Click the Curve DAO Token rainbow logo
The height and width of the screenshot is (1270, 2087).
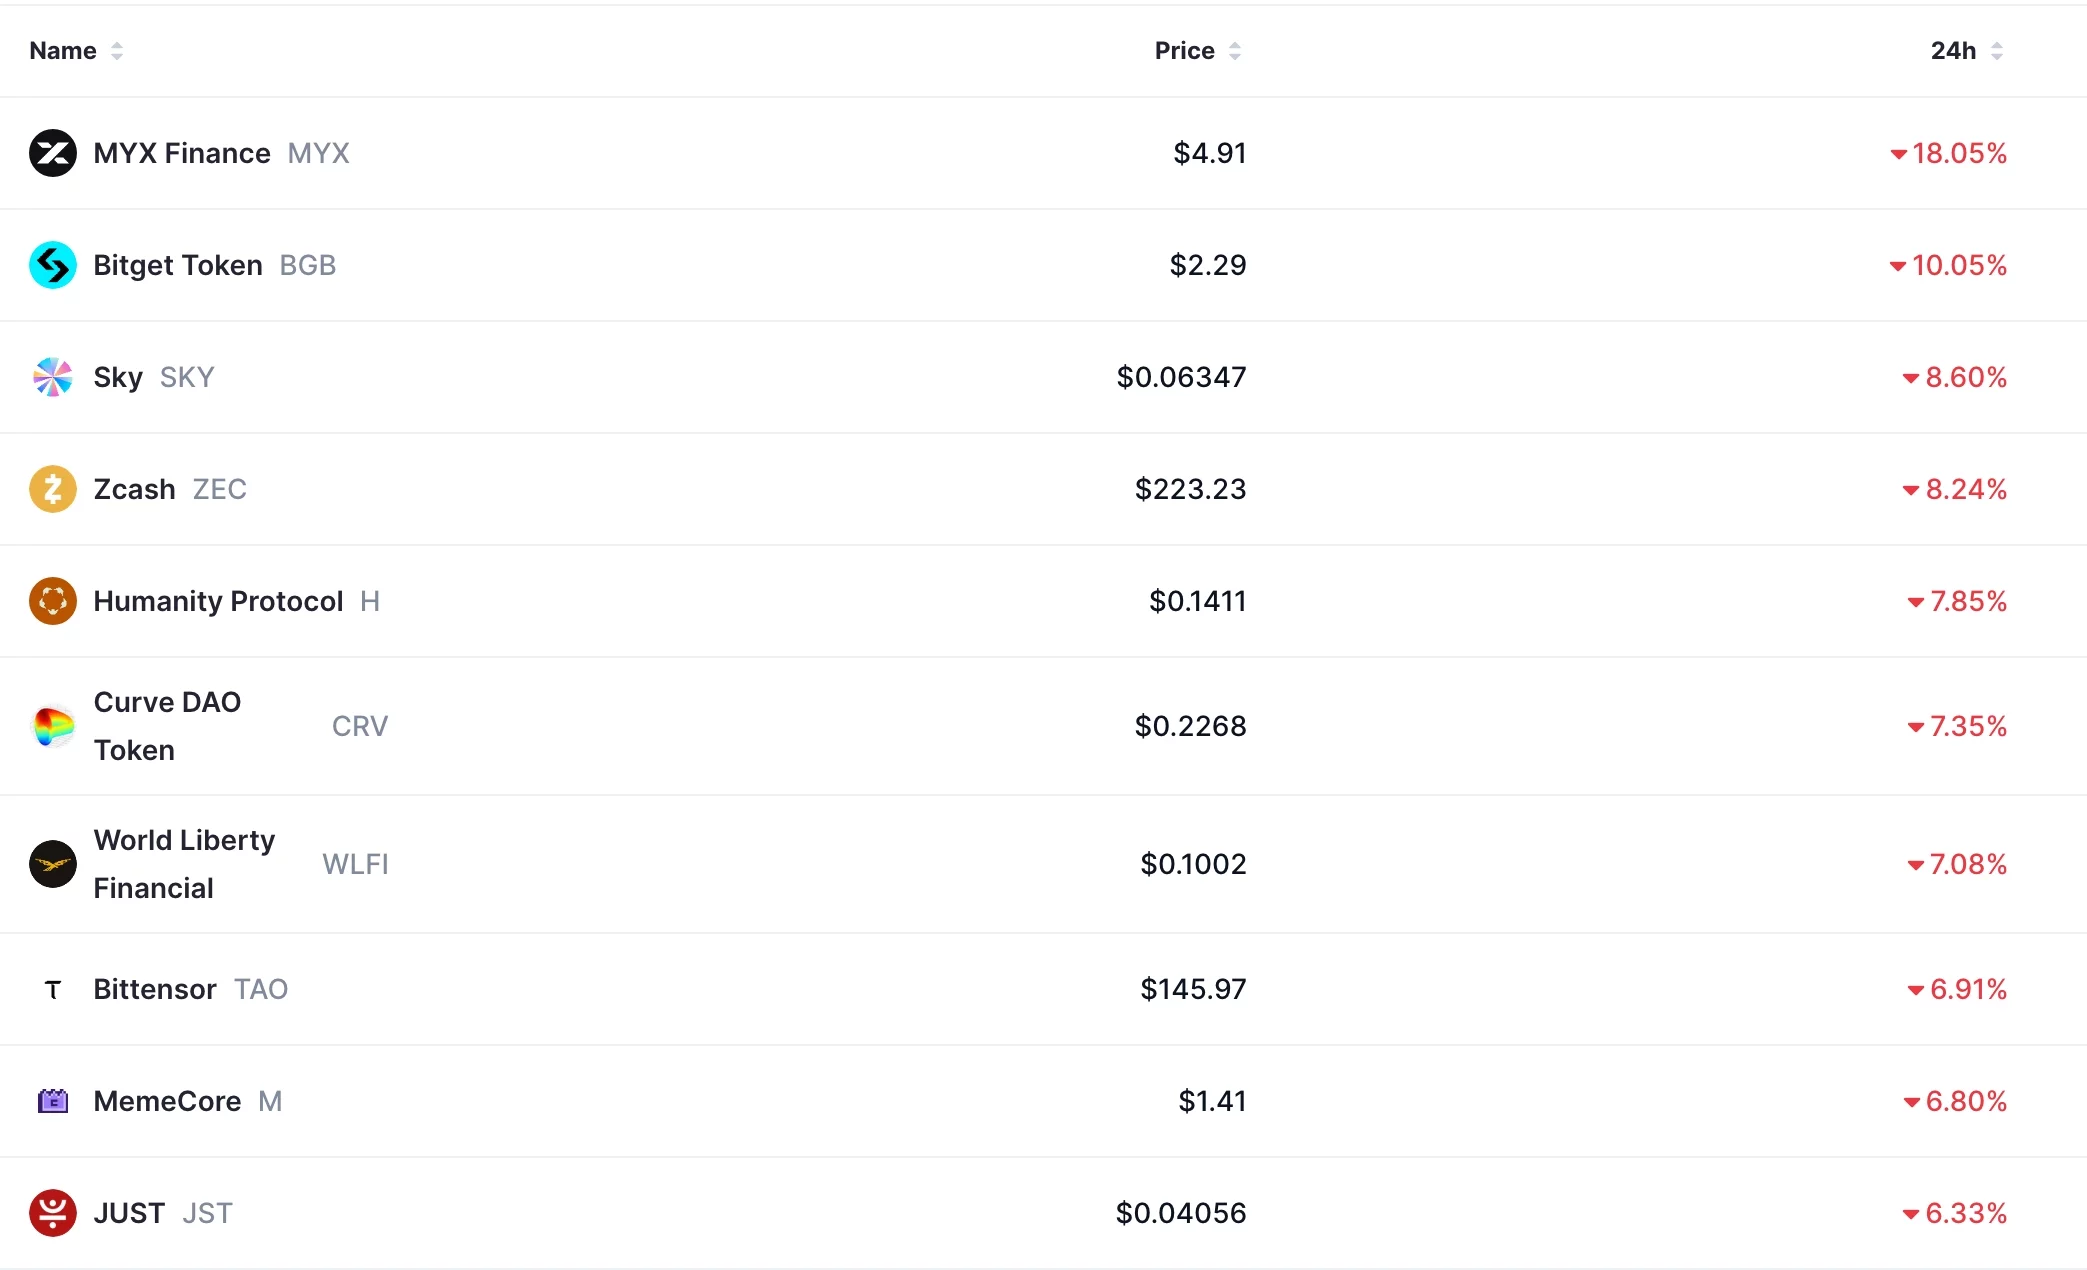click(53, 726)
